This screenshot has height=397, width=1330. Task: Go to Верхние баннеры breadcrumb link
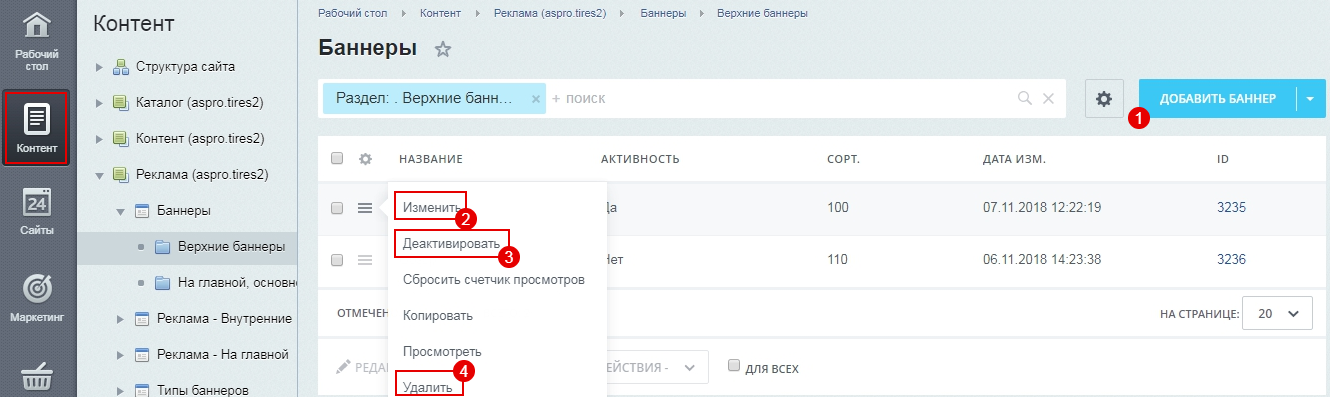tap(763, 13)
